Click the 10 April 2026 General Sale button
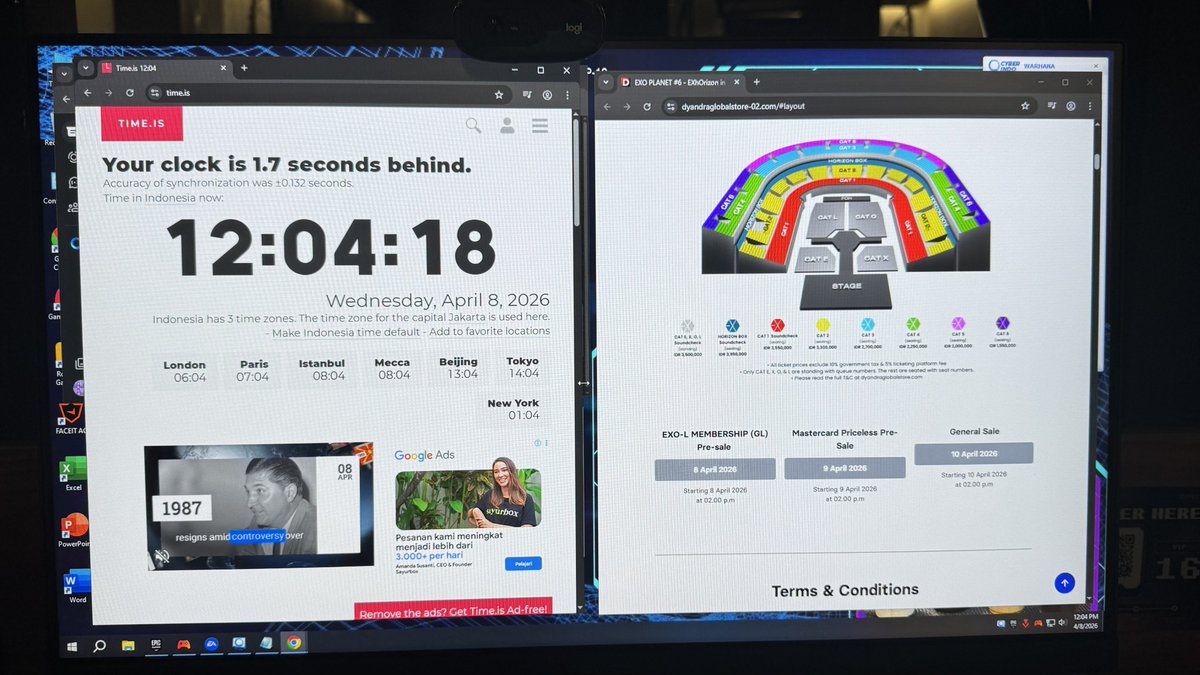 point(973,454)
